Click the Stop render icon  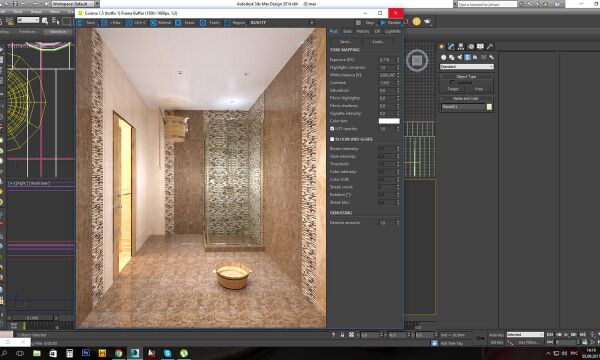pos(358,23)
